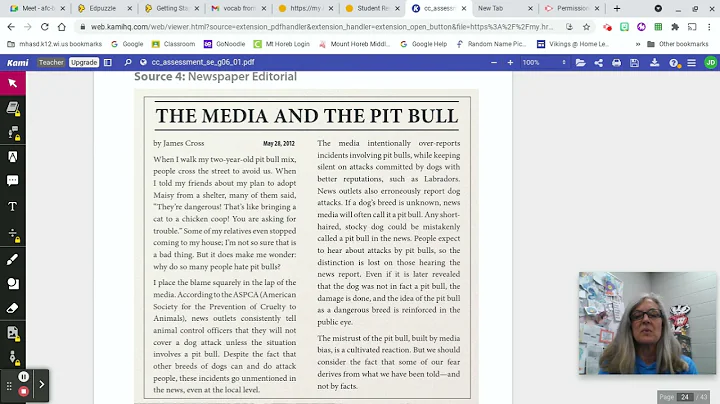The width and height of the screenshot is (720, 404).
Task: Select the Signature tool
Action: (12, 358)
